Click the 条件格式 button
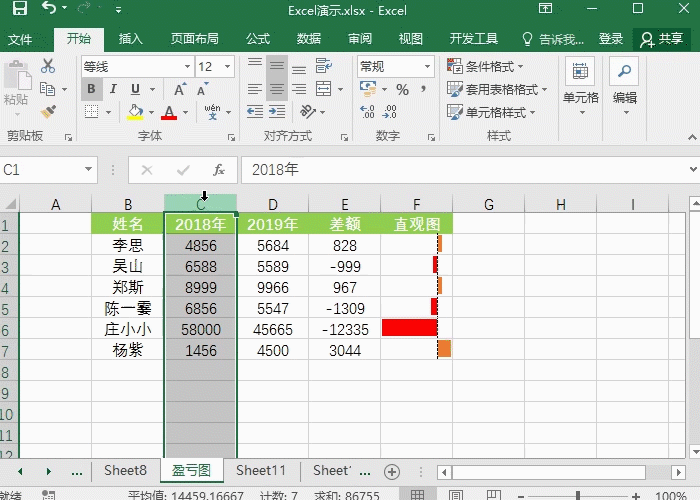The image size is (700, 500). coord(495,66)
